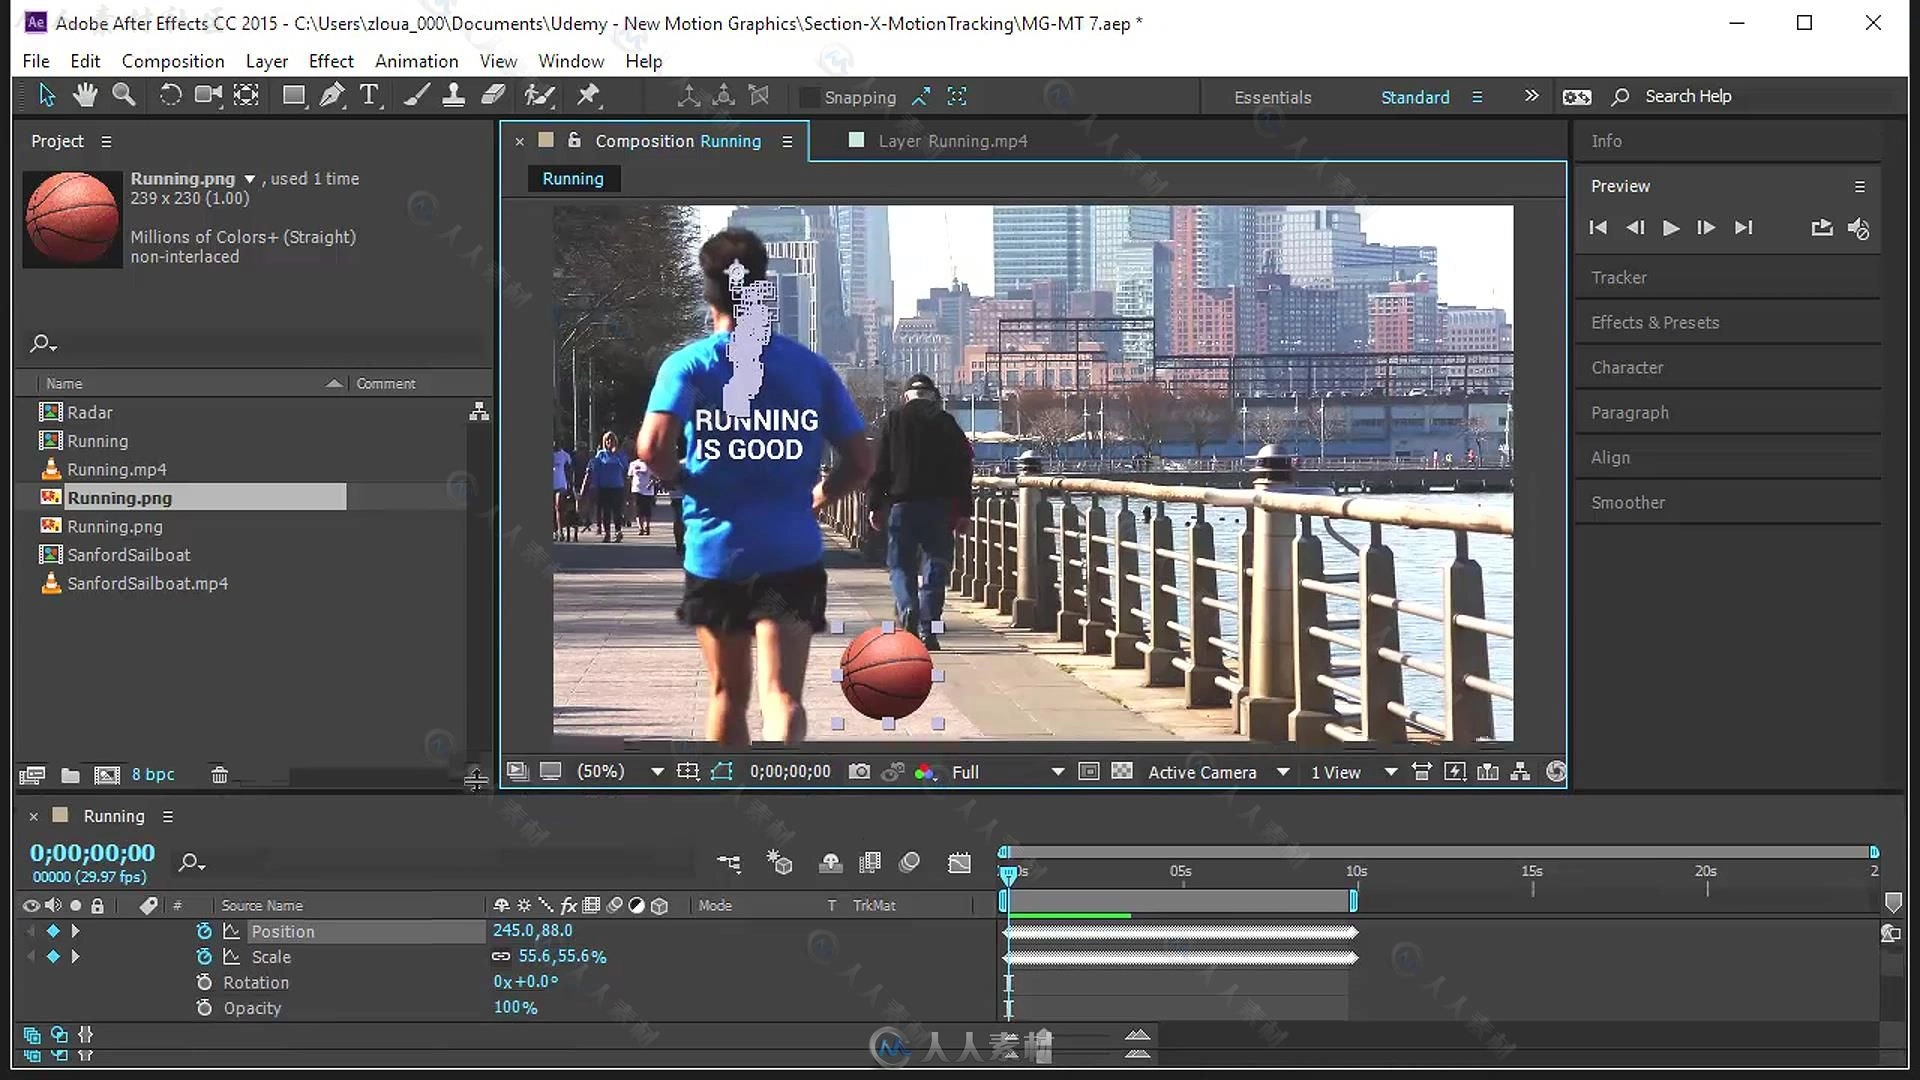
Task: Toggle Position stopwatch keyframing
Action: click(x=204, y=931)
